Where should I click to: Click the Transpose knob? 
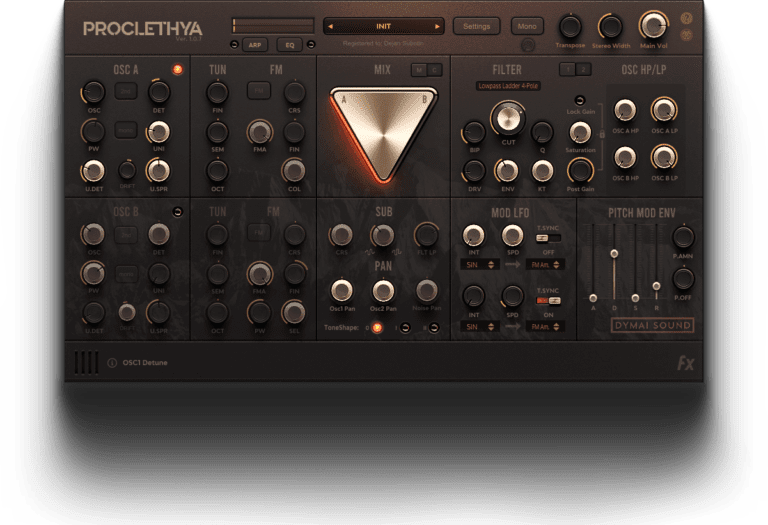pyautogui.click(x=570, y=26)
